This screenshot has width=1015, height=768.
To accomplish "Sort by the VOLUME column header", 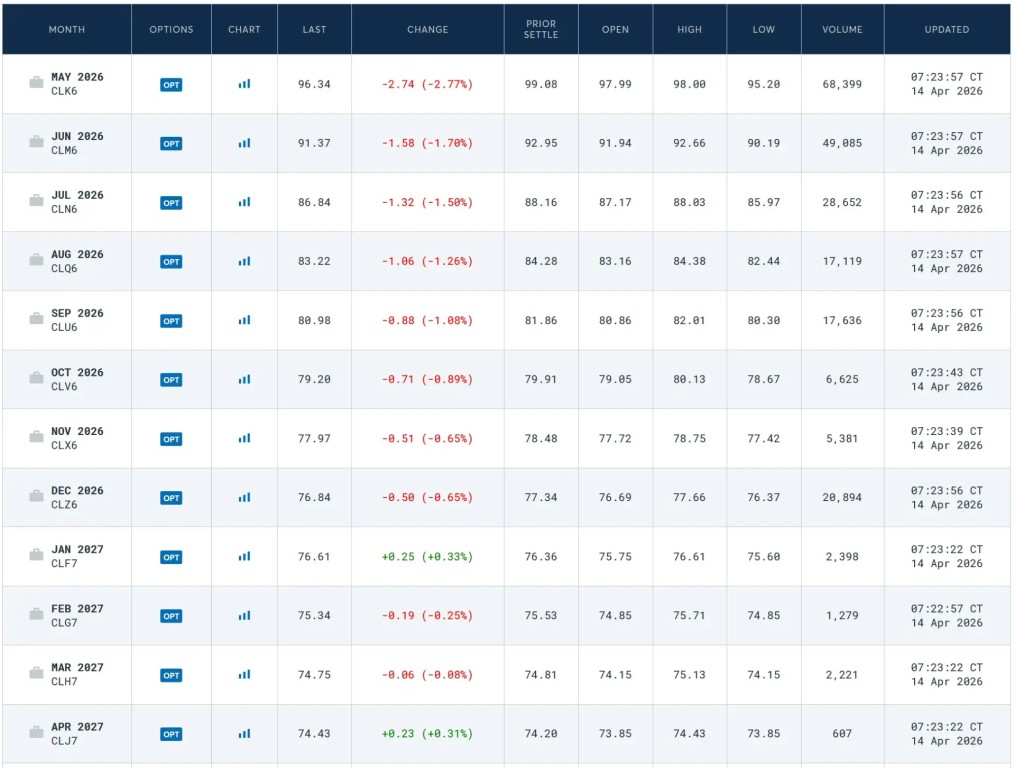I will pyautogui.click(x=842, y=30).
